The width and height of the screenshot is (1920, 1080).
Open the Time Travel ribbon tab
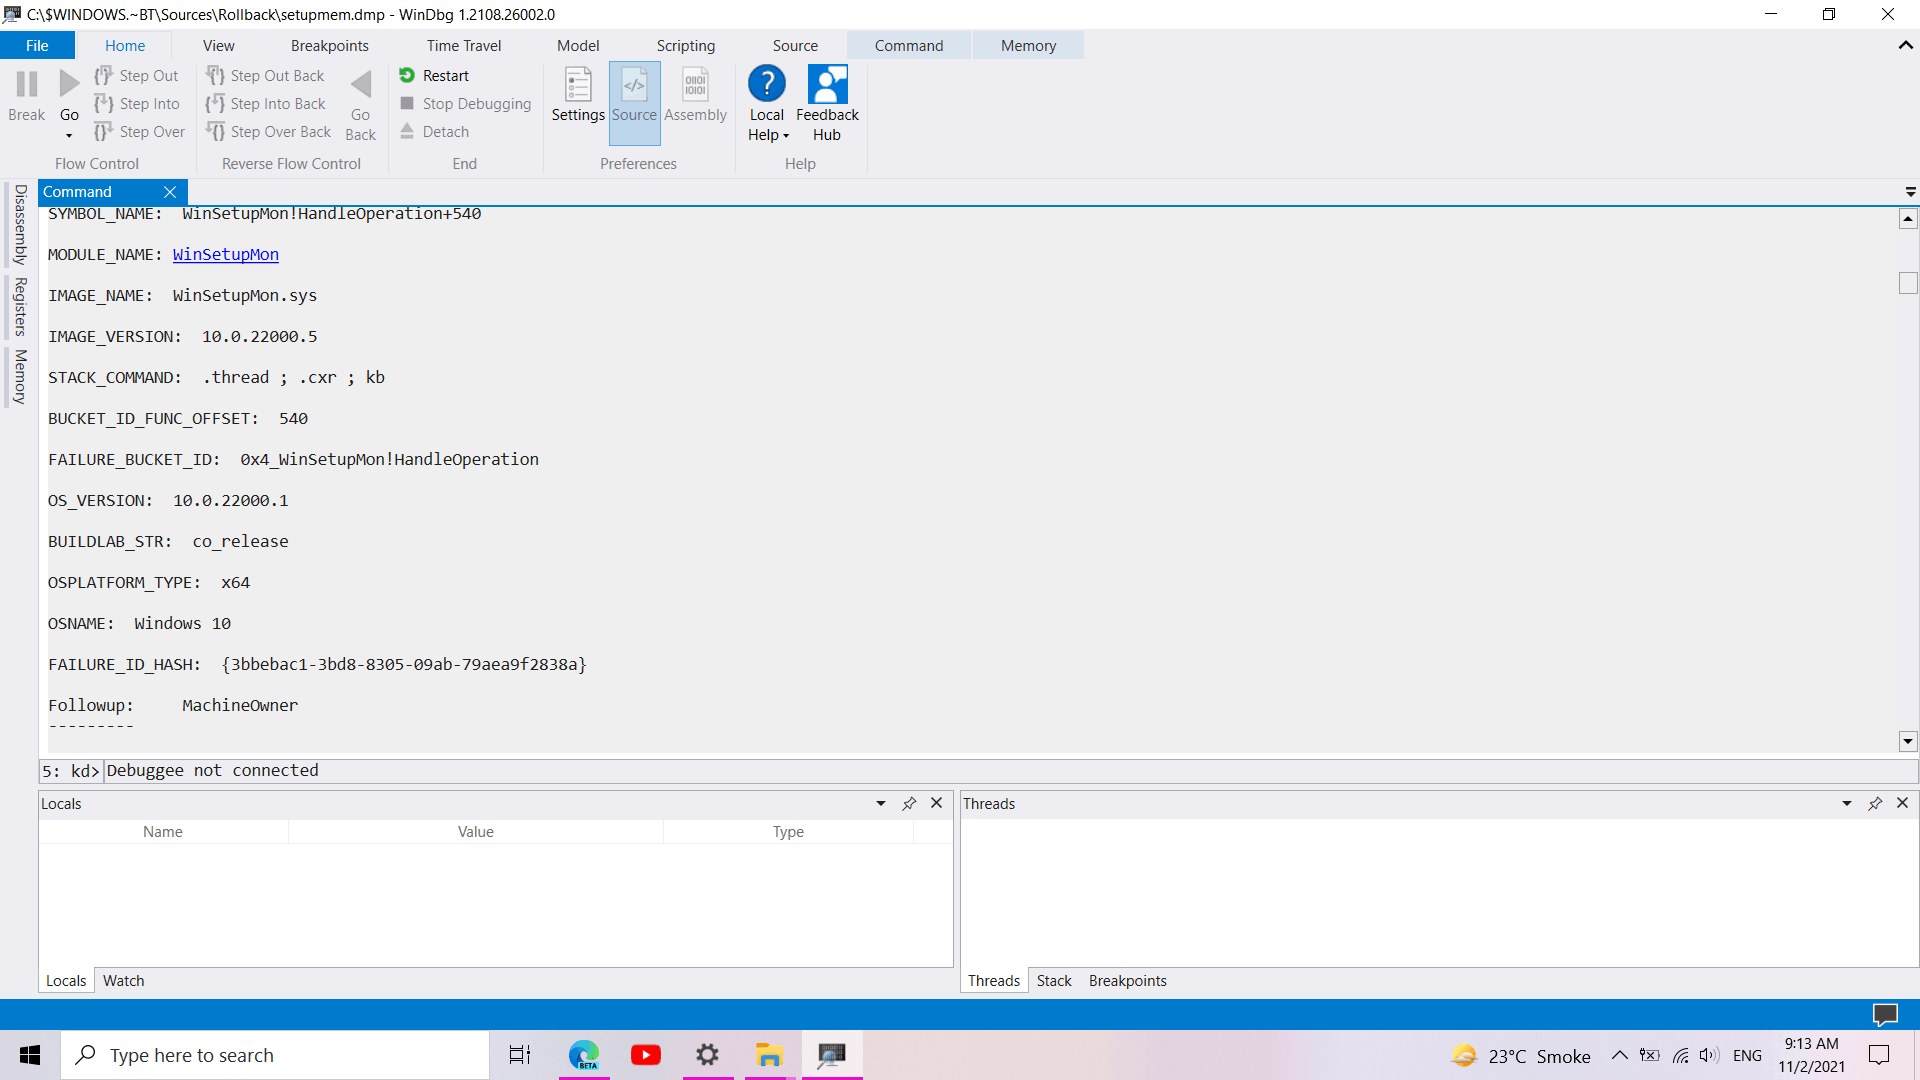pyautogui.click(x=464, y=46)
